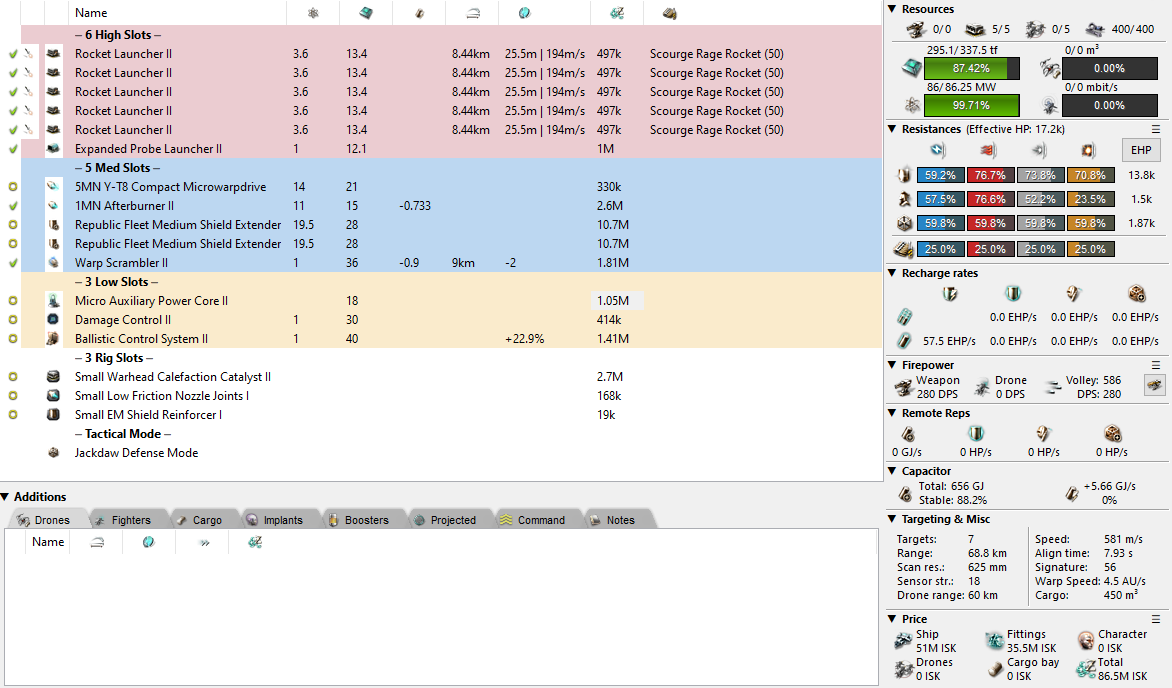Viewport: 1172px width, 688px height.
Task: Toggle the Firepower weapon view icon button
Action: pos(1154,384)
